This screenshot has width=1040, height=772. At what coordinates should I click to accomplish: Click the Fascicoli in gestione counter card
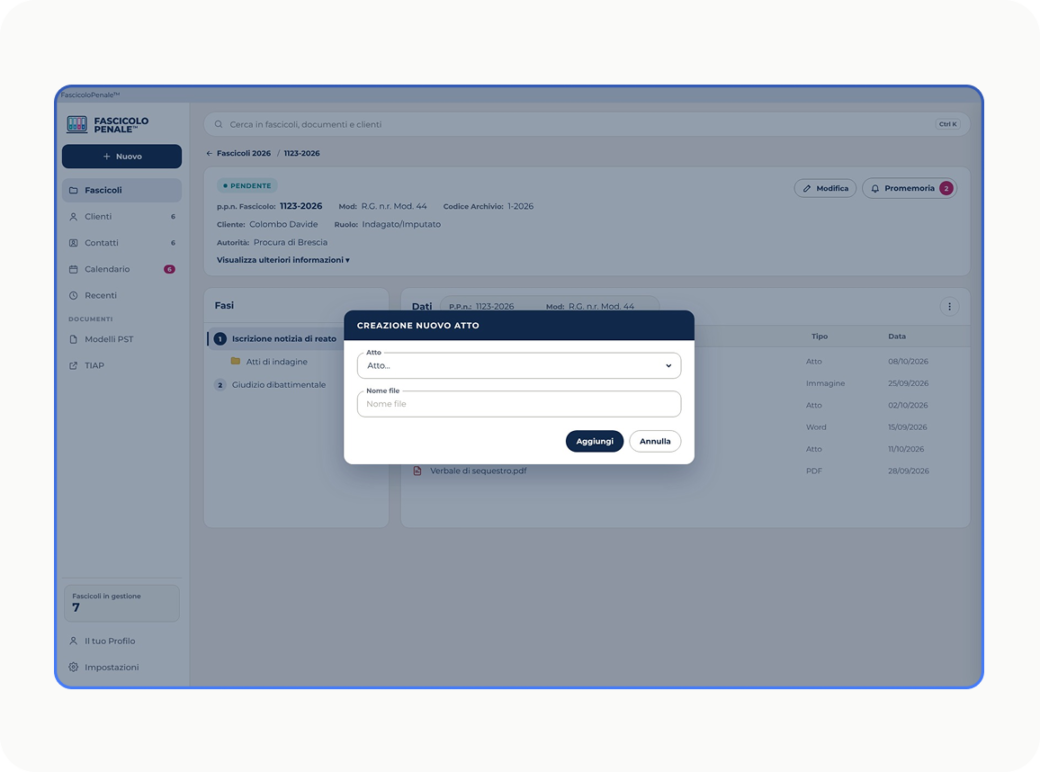coord(122,603)
